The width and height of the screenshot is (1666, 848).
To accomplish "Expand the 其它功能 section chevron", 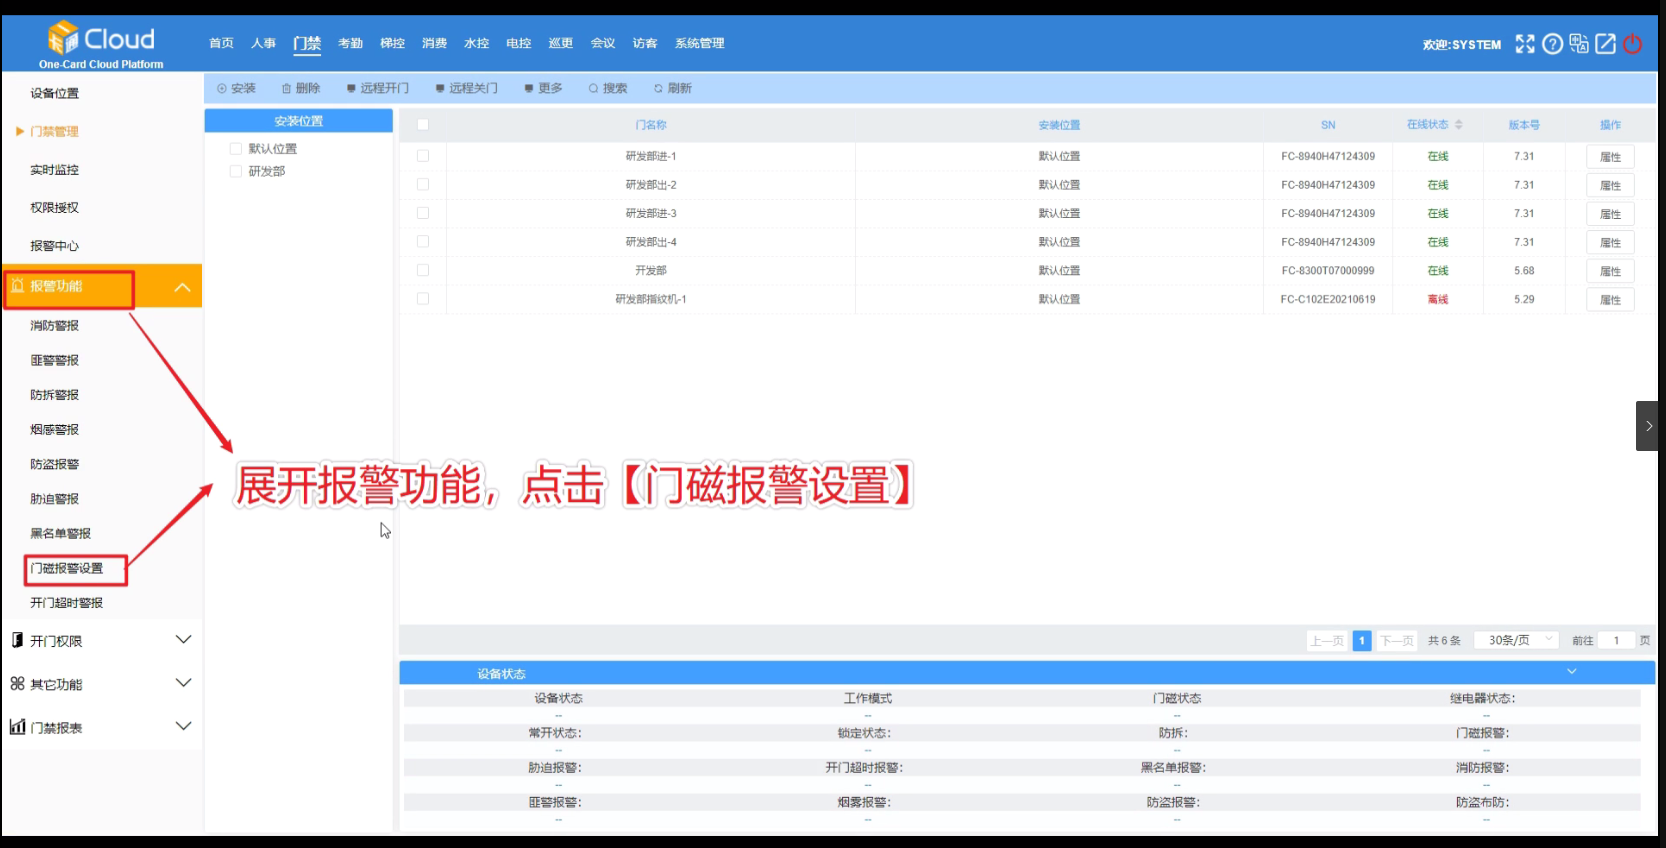I will pos(183,683).
